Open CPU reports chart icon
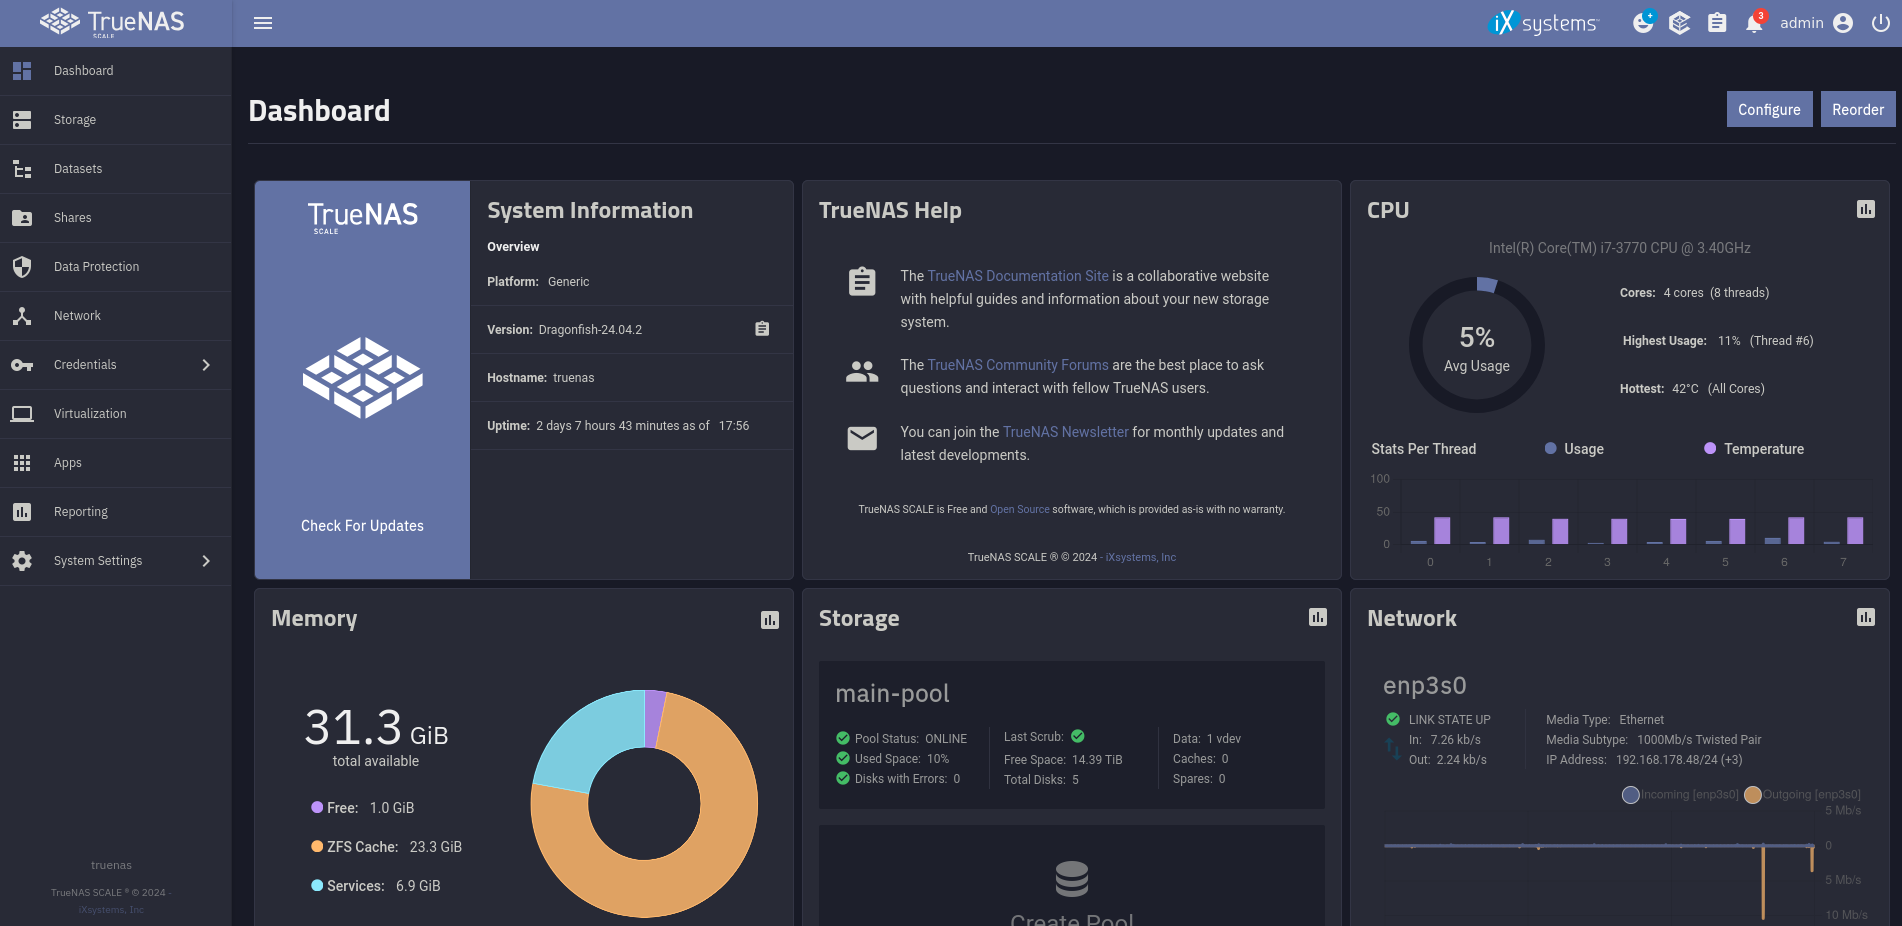 click(1866, 209)
